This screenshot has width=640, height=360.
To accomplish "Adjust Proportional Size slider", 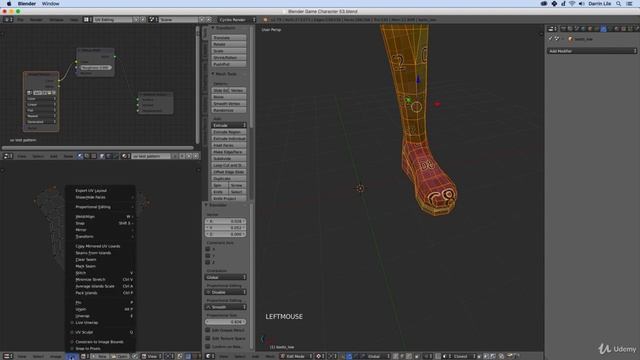I will [x=226, y=322].
